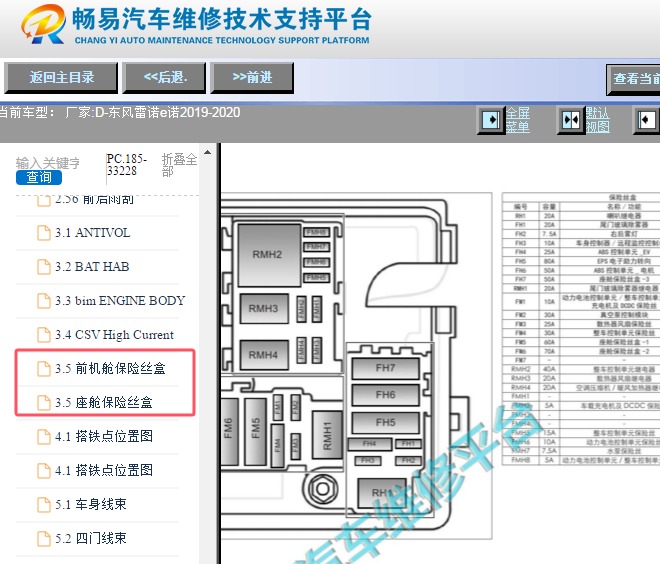This screenshot has width=660, height=564.
Task: Open the 3.1 ANTIVOL entry
Action: pos(92,233)
